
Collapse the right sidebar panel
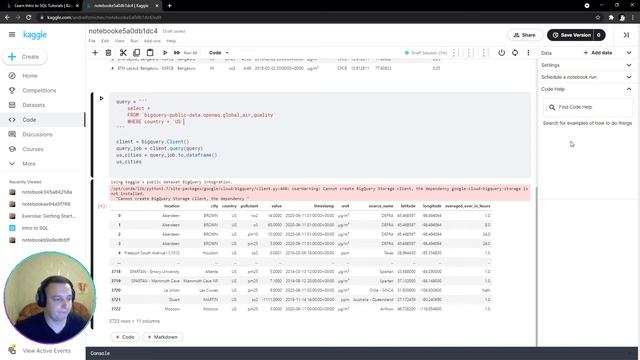tap(626, 35)
